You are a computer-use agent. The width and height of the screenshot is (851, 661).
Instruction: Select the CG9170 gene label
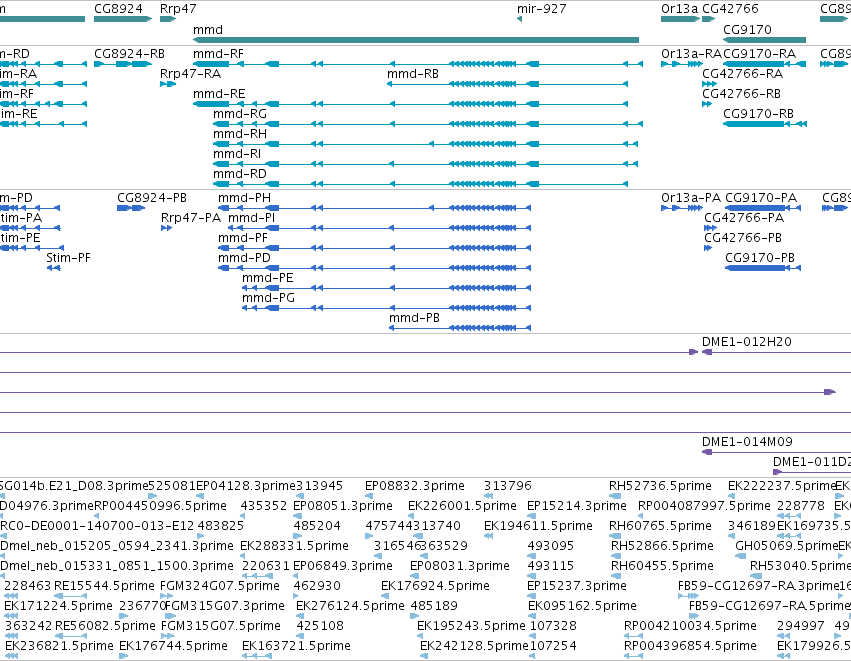pos(747,29)
